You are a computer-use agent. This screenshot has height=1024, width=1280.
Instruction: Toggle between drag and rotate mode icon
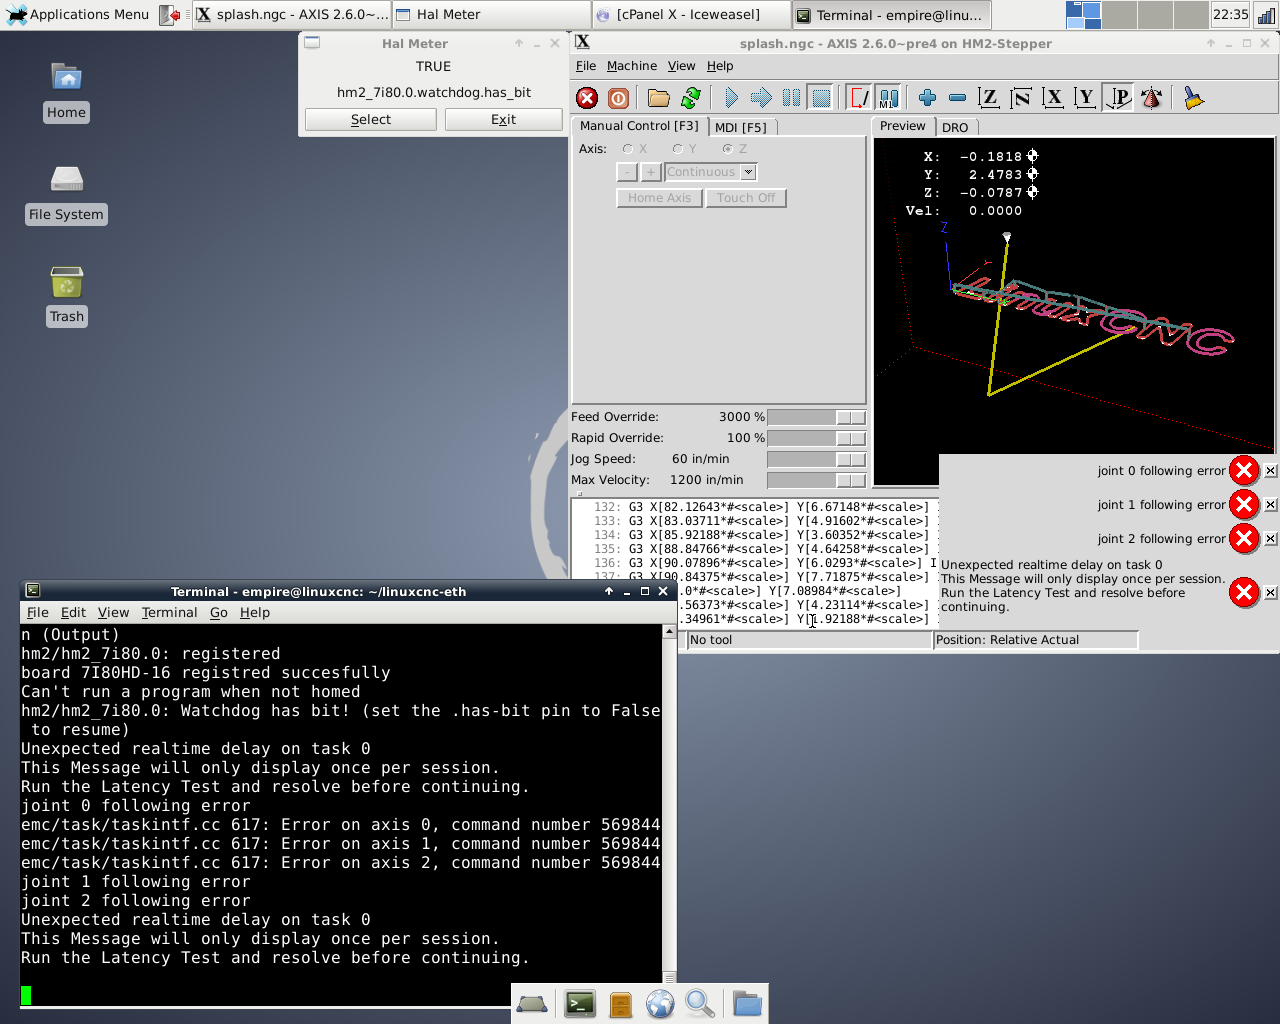click(1151, 98)
